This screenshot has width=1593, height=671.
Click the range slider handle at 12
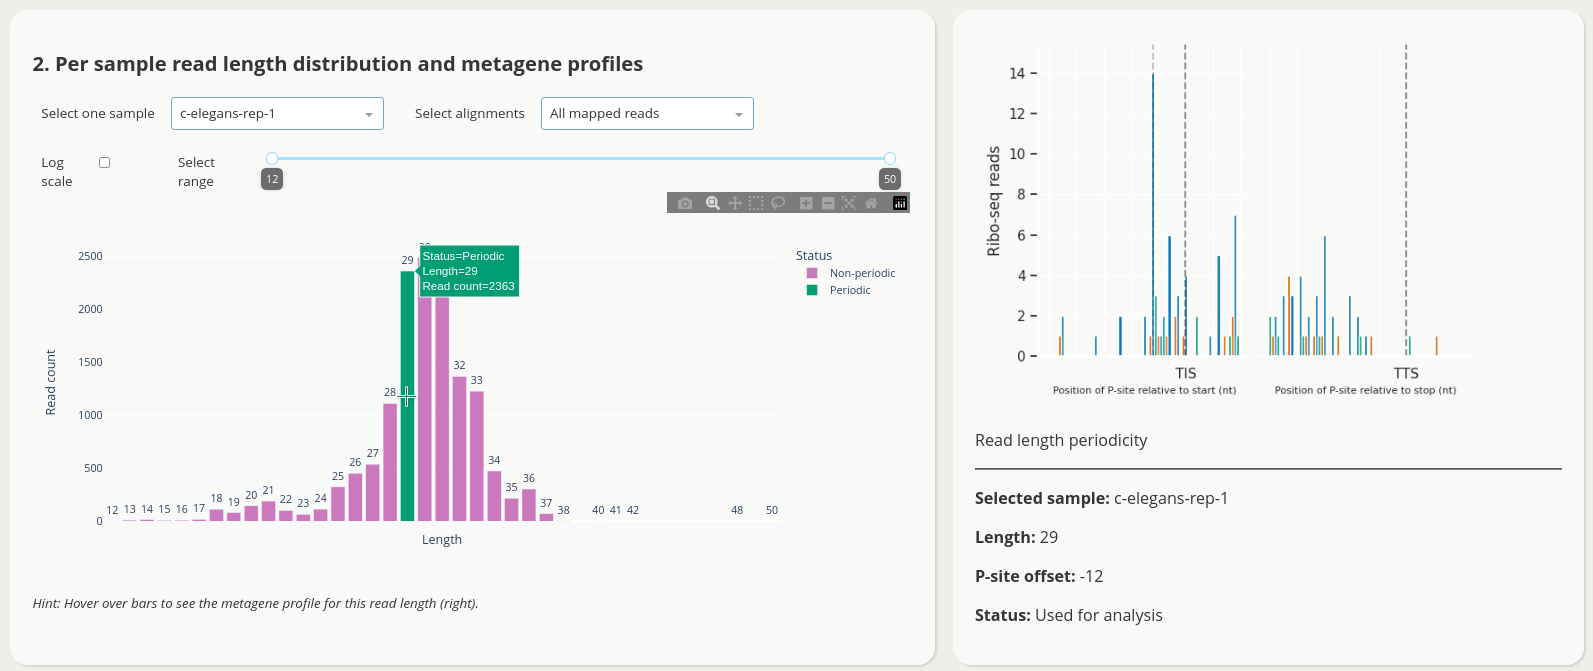pos(272,158)
